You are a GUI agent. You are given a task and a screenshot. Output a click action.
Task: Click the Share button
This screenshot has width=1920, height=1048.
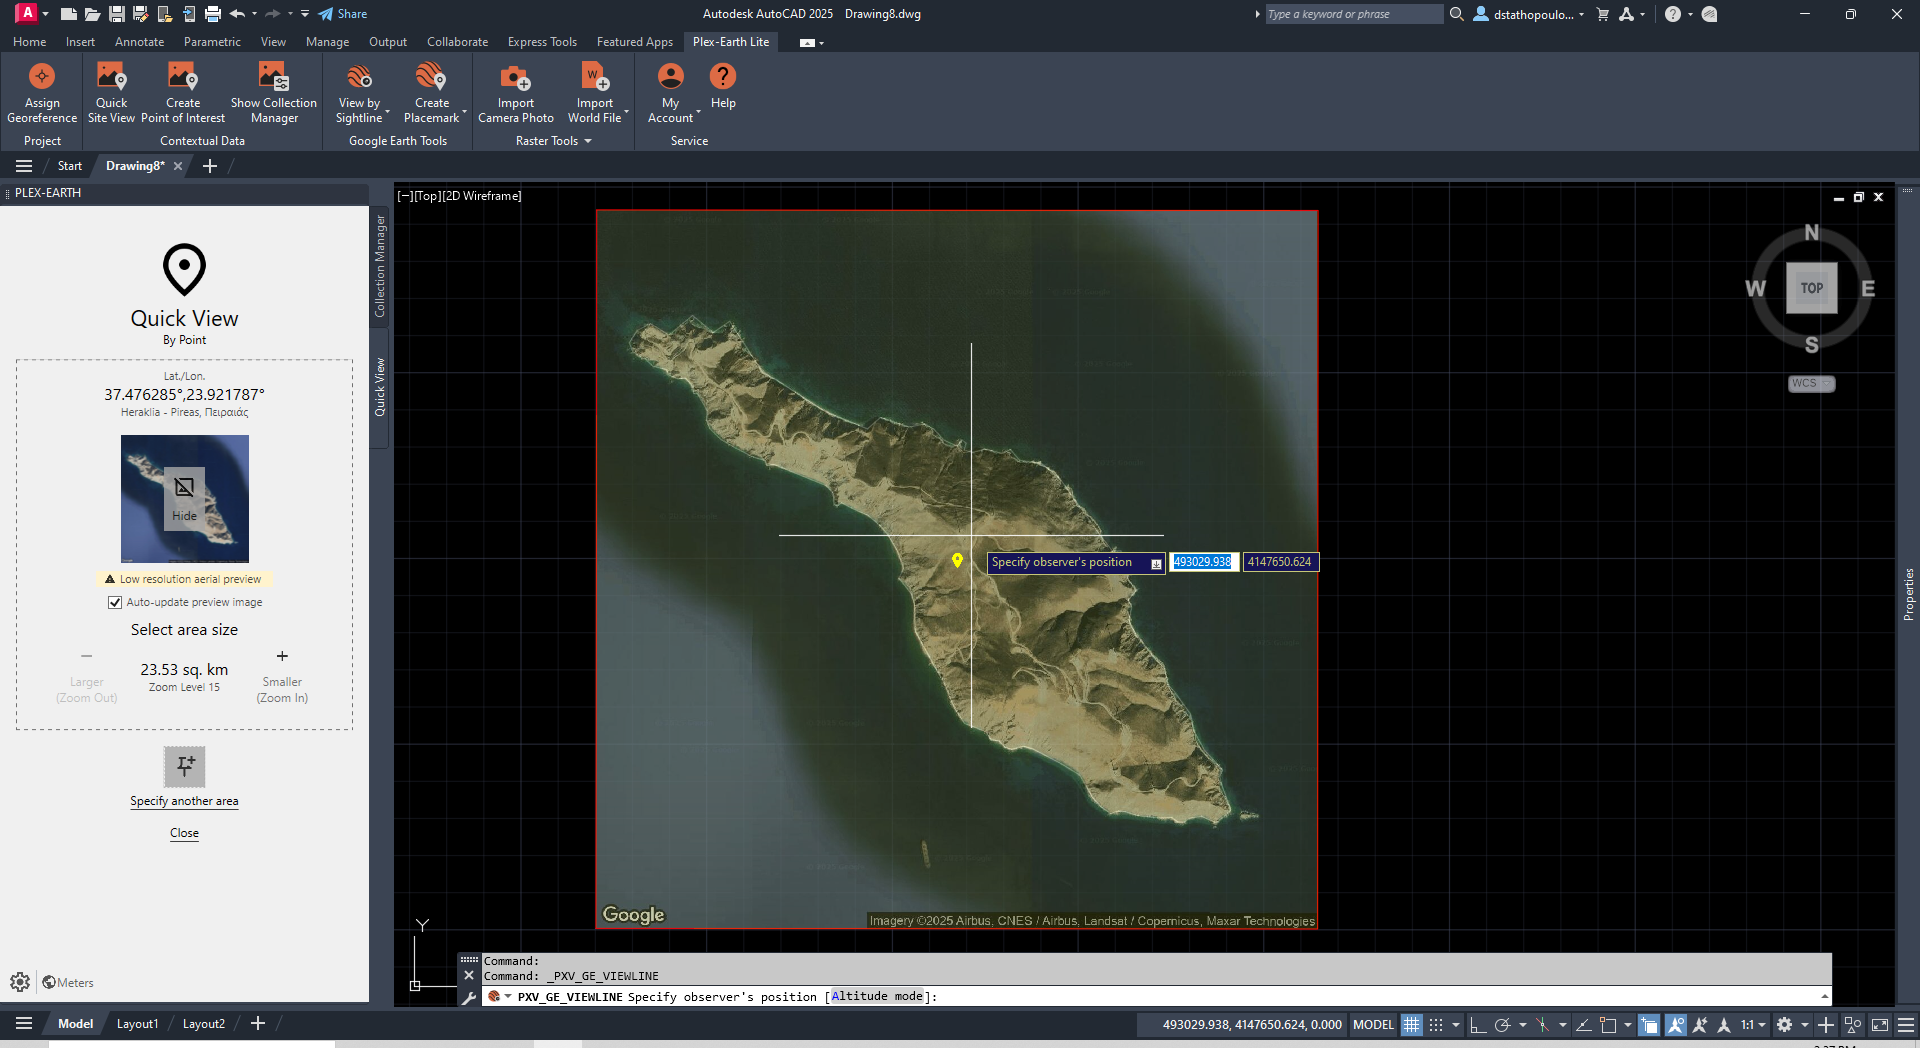pos(343,14)
